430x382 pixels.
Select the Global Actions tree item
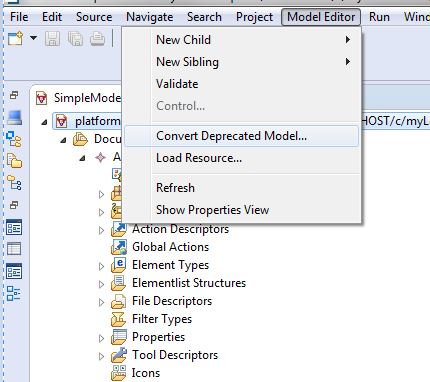click(x=170, y=247)
